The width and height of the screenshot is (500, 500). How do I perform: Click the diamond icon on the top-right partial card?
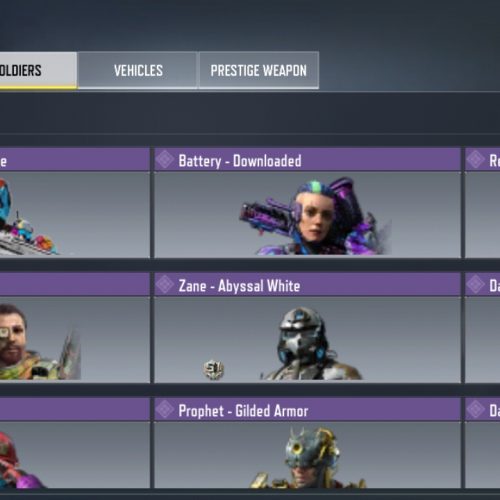pos(475,160)
